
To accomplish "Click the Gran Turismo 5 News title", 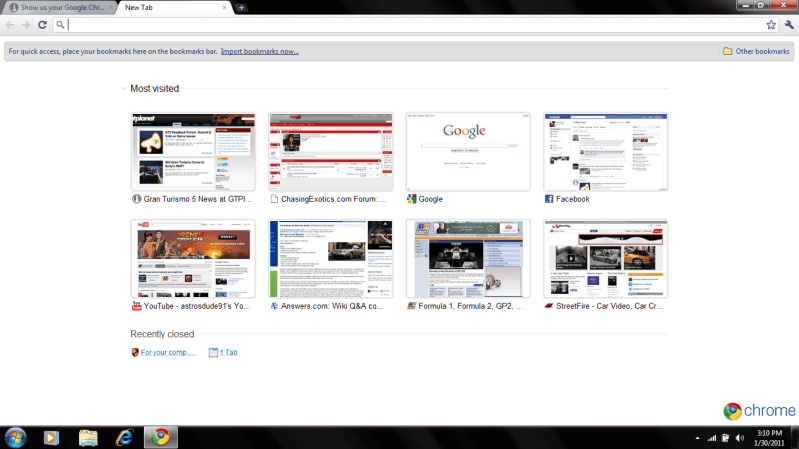I will (198, 199).
